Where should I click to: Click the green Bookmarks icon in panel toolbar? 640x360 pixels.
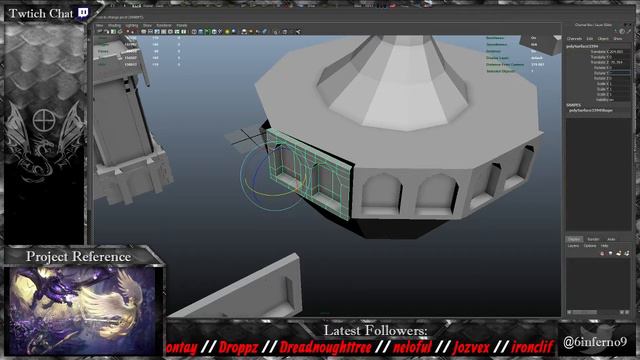point(113,32)
